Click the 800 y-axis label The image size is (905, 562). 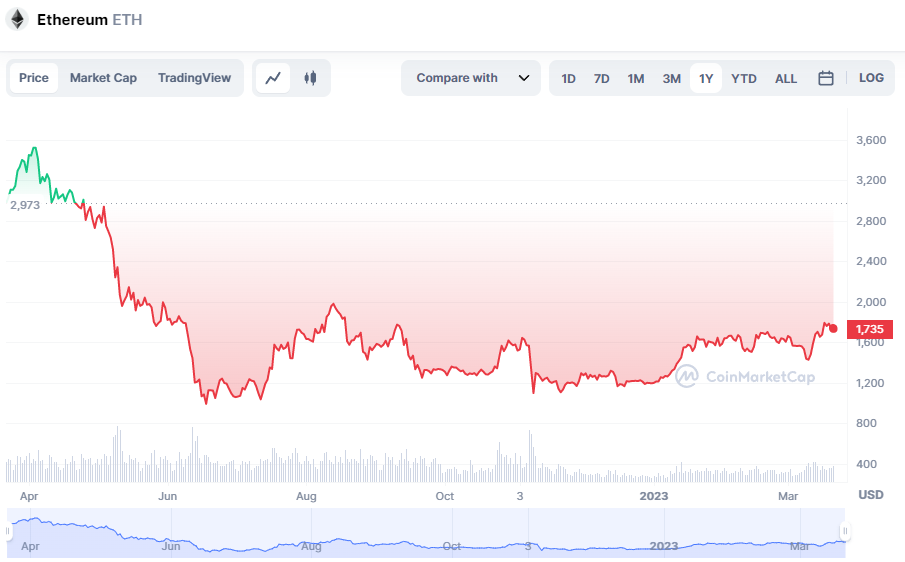[x=866, y=424]
